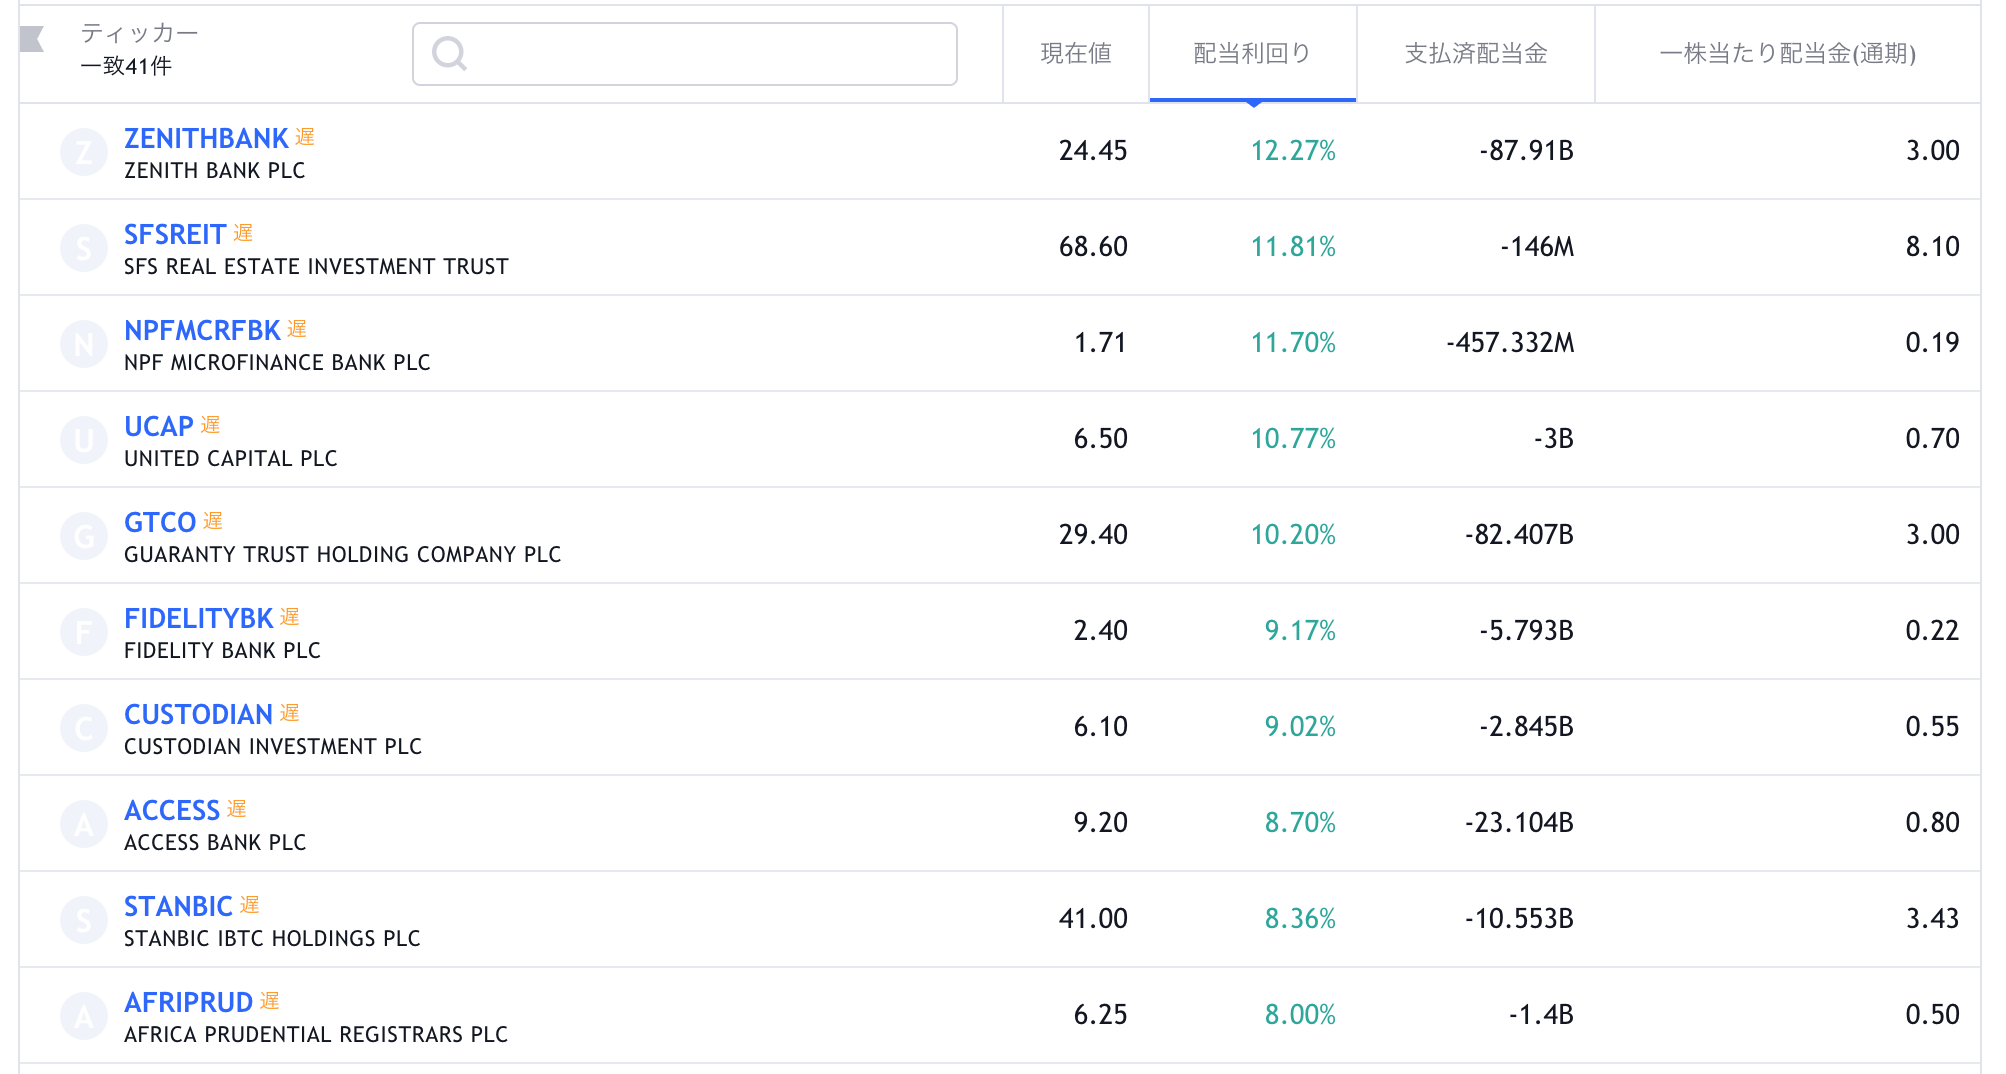
Task: Click the UCAP U logo icon
Action: click(84, 440)
